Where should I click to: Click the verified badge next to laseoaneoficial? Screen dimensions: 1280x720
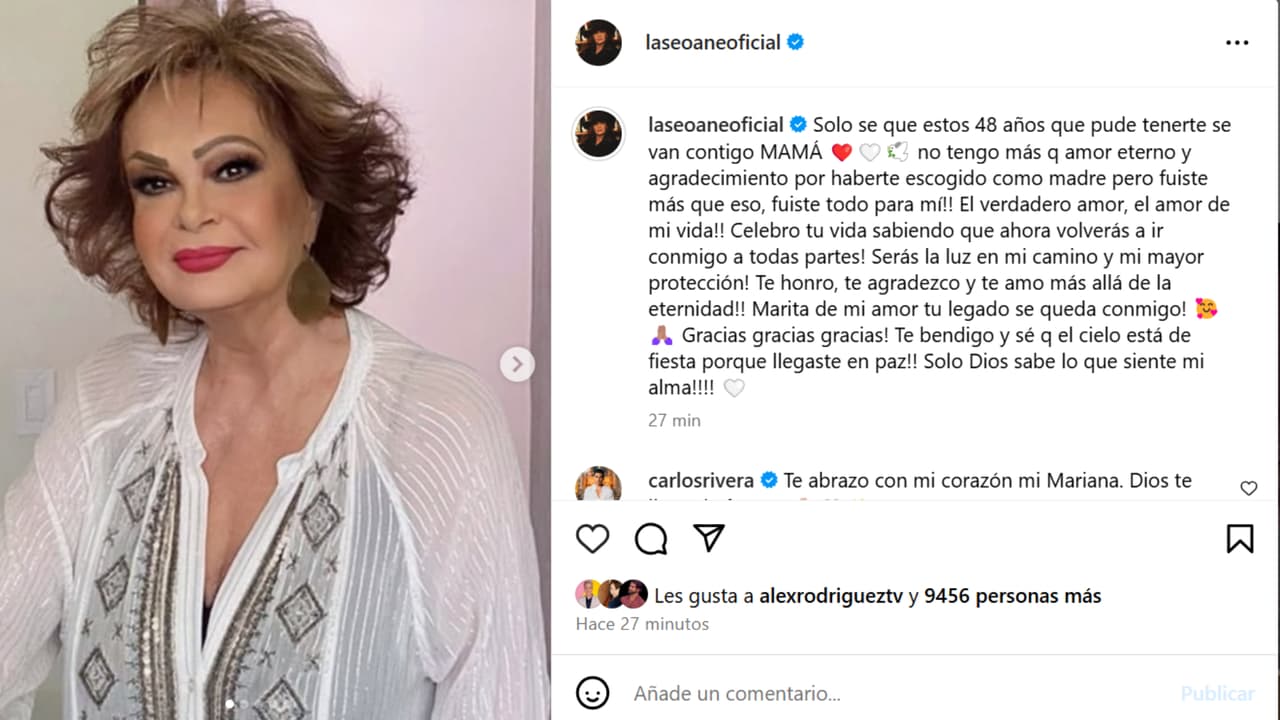795,42
